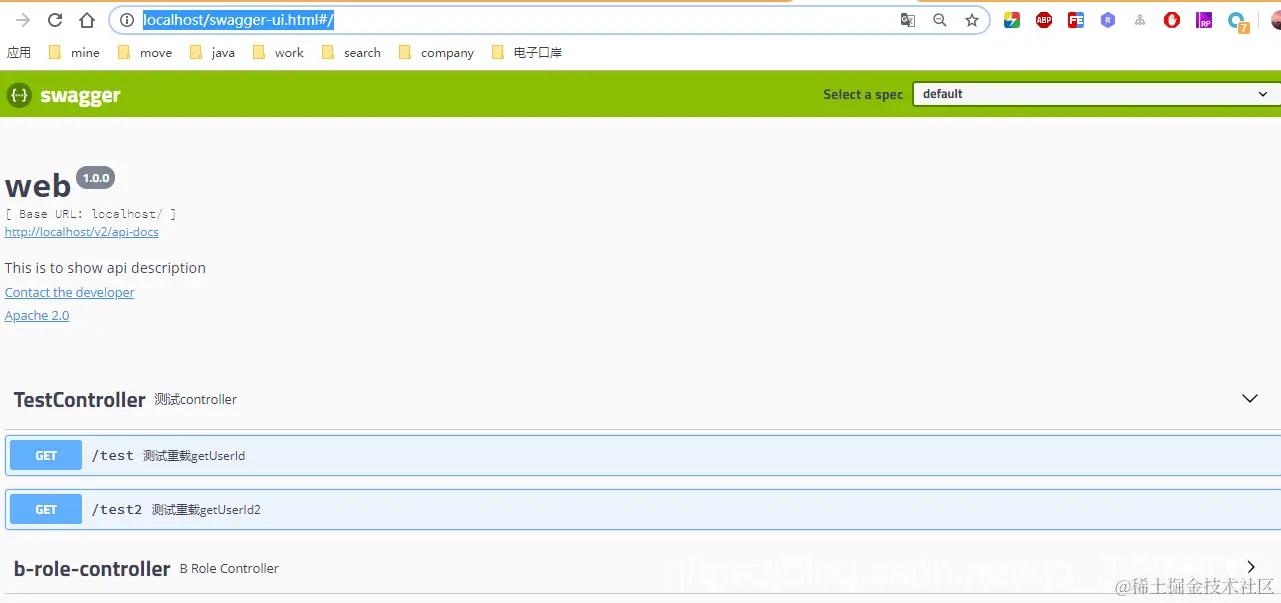The width and height of the screenshot is (1281, 603).
Task: Bookmark this page with the star icon
Action: tap(972, 20)
